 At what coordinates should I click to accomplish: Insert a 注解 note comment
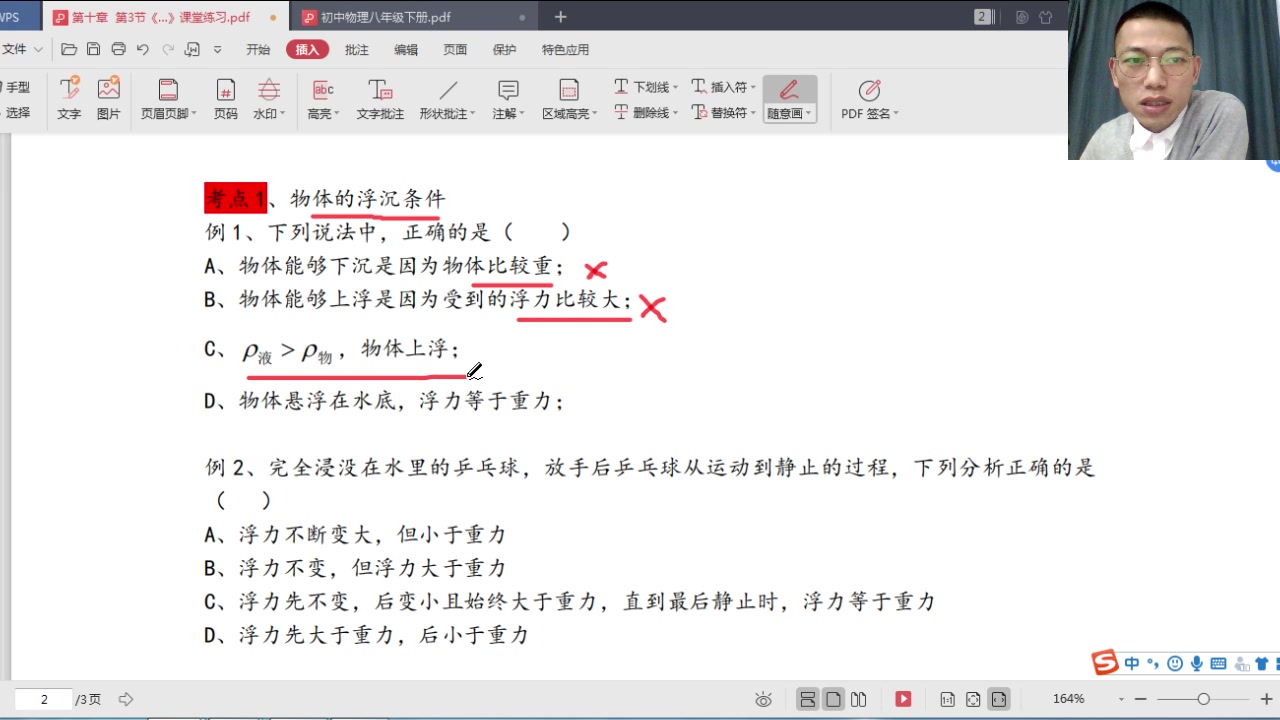coord(504,99)
